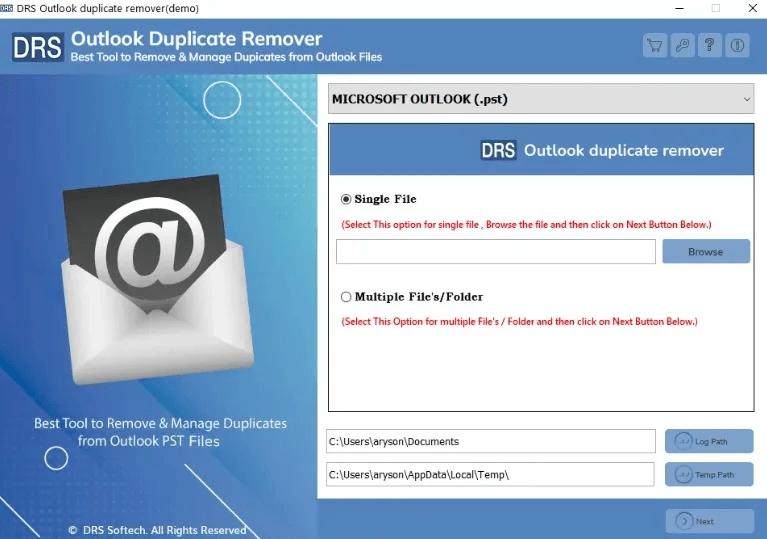Screen dimensions: 767x539
Task: Click 'DRS Softech. All Rights Reserved' text
Action: pyautogui.click(x=164, y=530)
